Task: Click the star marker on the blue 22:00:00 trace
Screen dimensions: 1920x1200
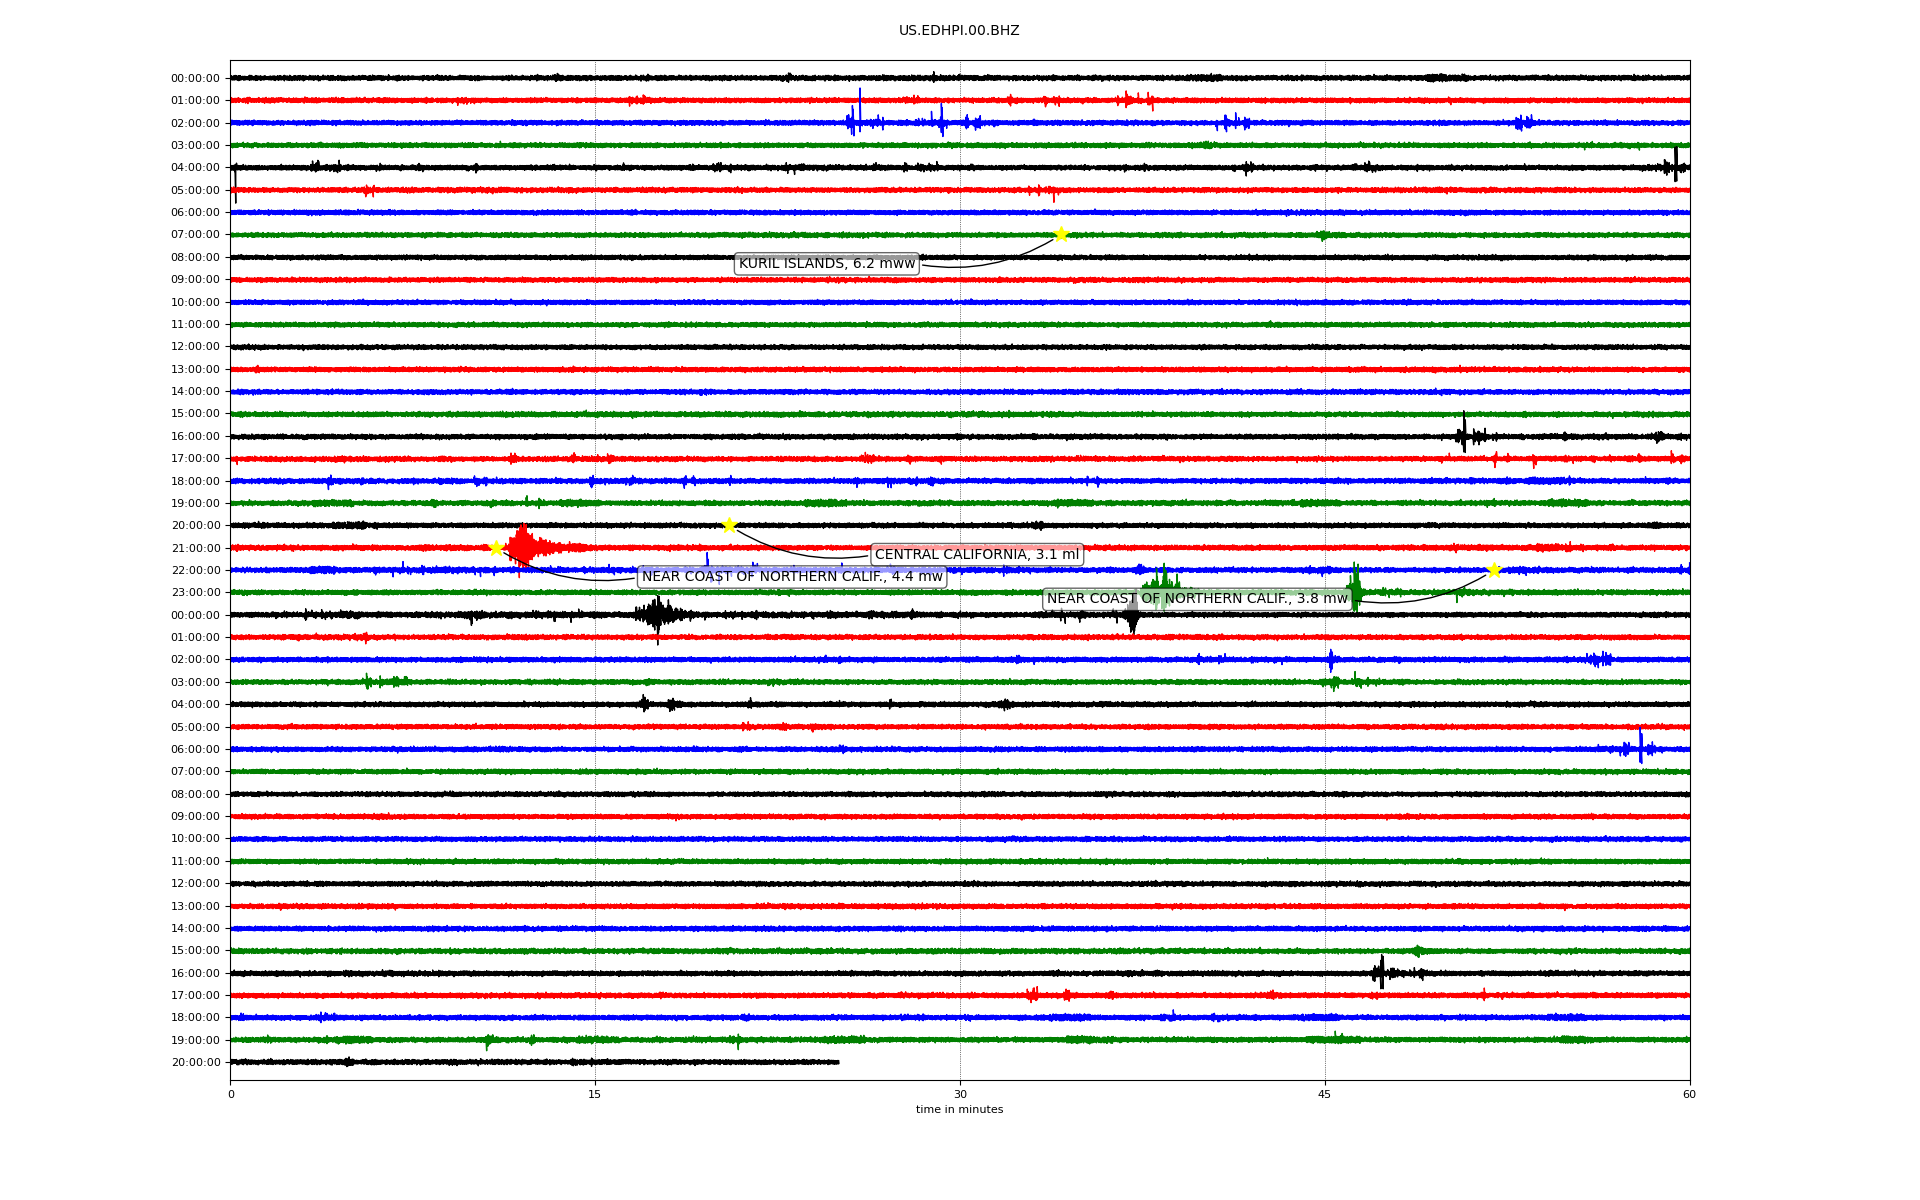Action: (1494, 570)
